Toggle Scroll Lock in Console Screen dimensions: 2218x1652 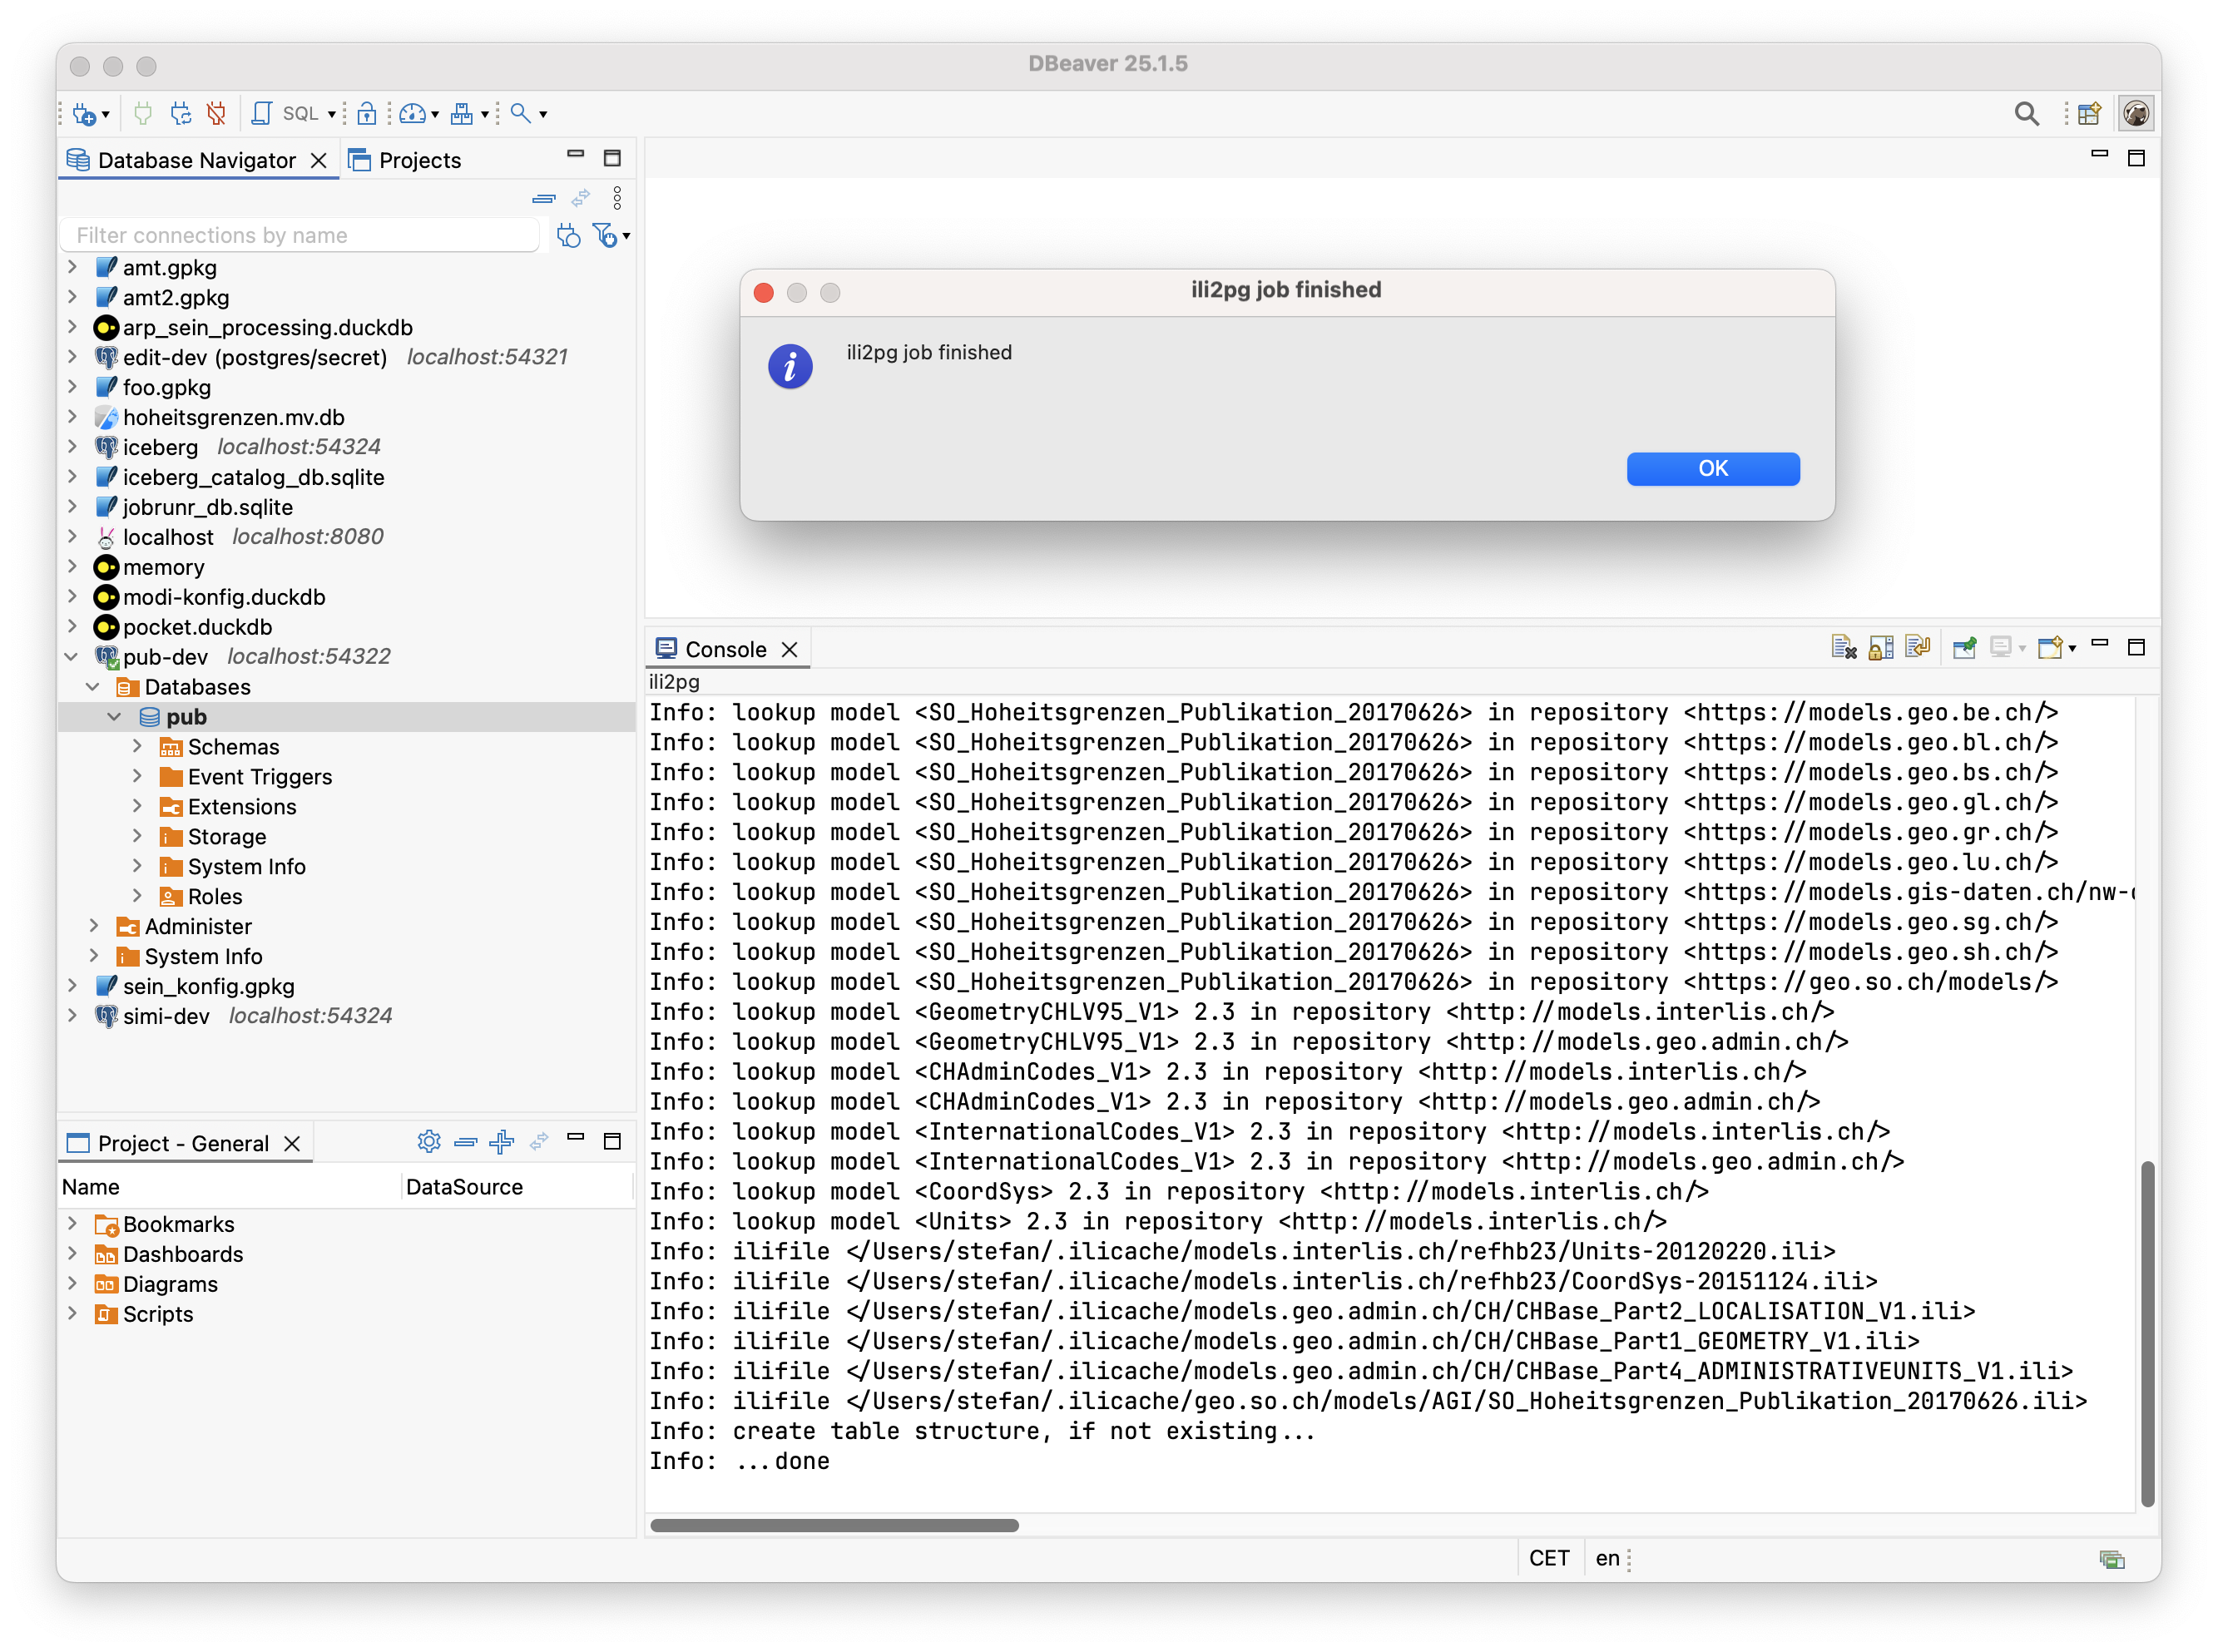[x=1880, y=648]
